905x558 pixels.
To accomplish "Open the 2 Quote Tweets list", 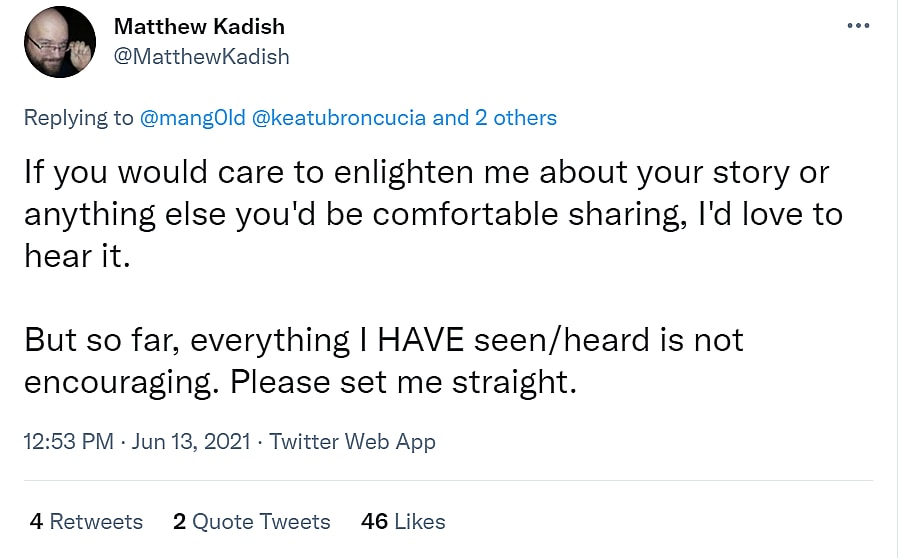I will coord(251,521).
